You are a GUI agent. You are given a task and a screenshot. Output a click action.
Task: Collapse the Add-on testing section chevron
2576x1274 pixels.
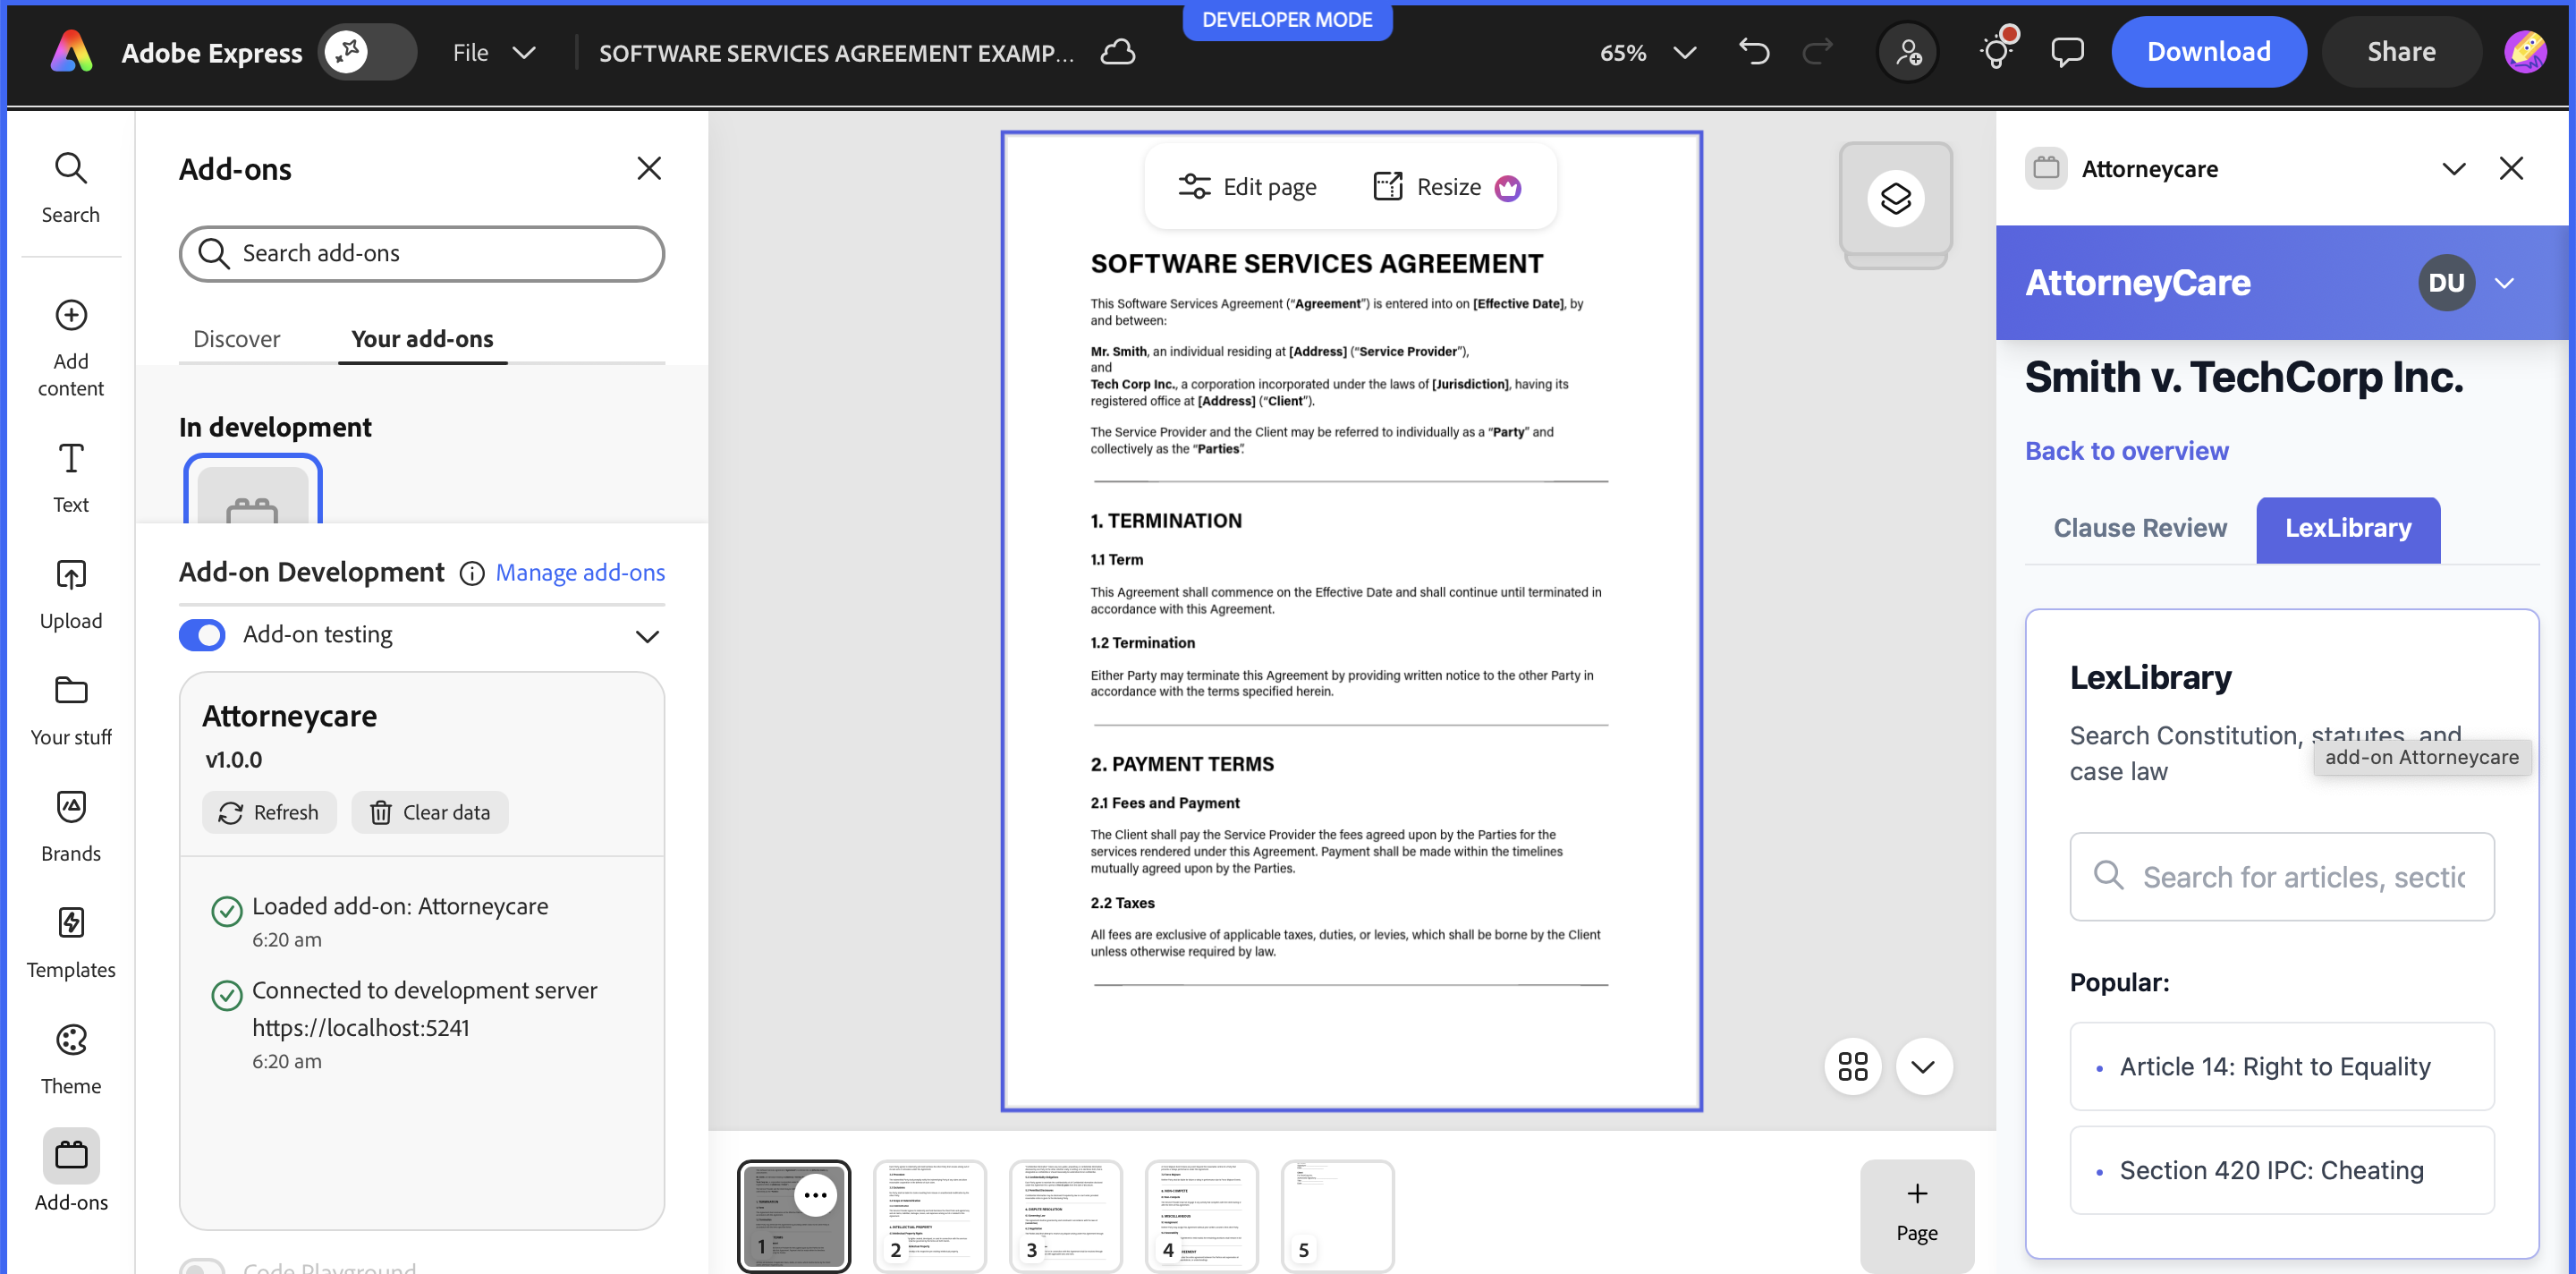(647, 636)
